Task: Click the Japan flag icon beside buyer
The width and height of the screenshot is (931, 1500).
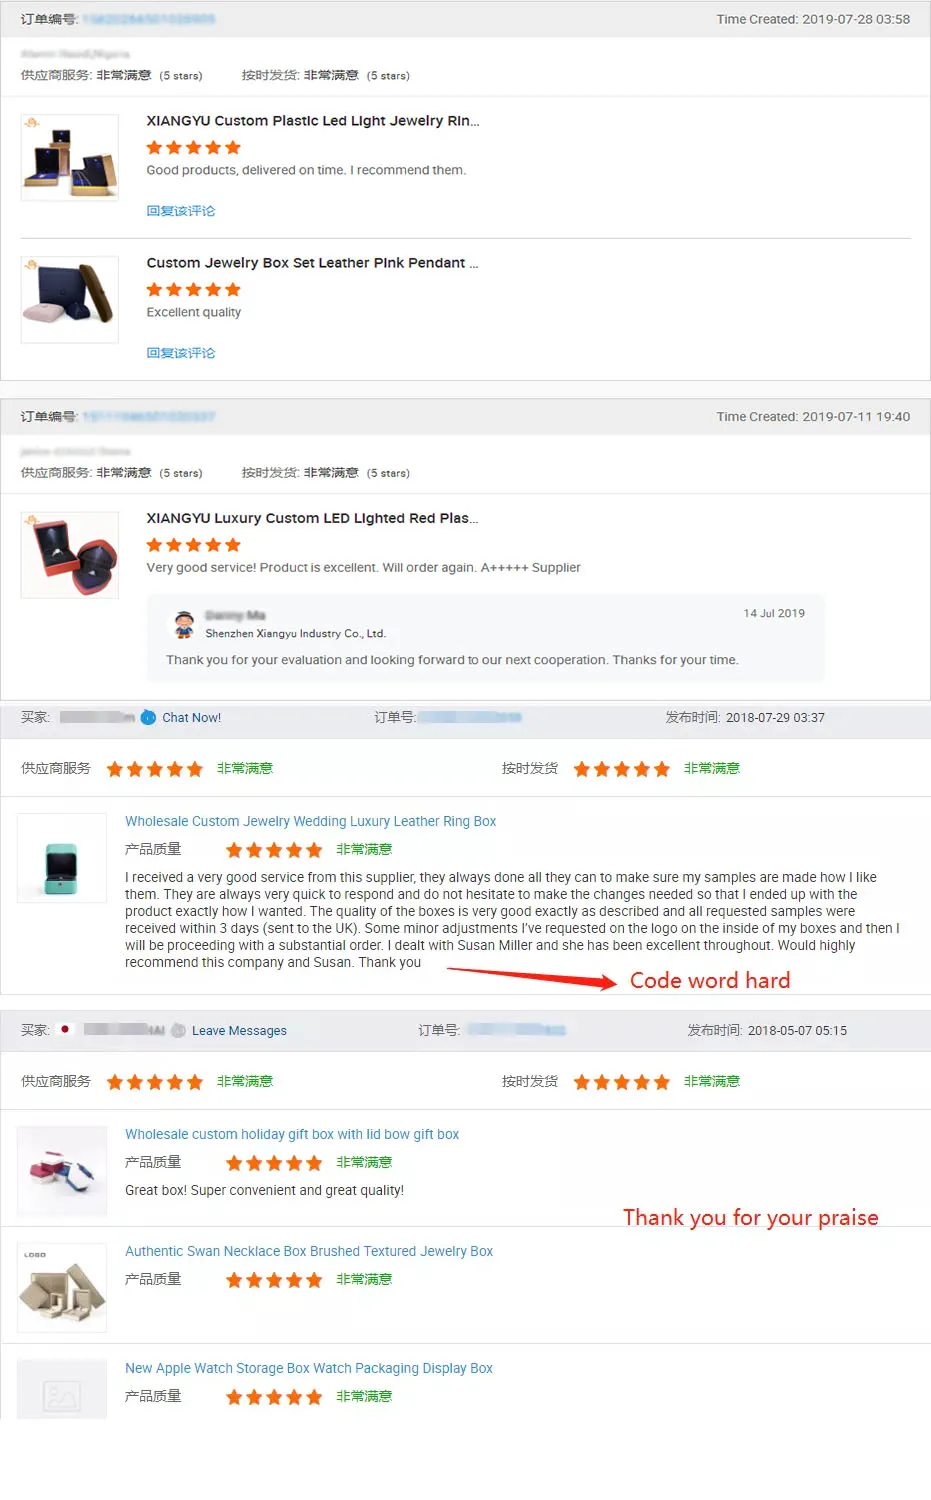Action: (65, 1029)
